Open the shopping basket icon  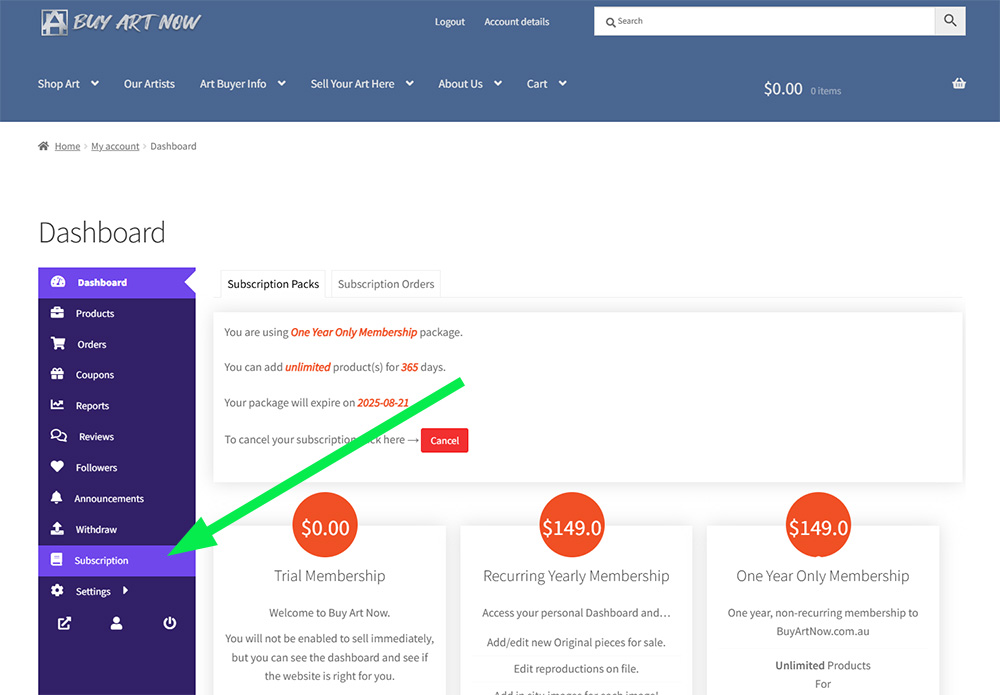click(x=959, y=84)
